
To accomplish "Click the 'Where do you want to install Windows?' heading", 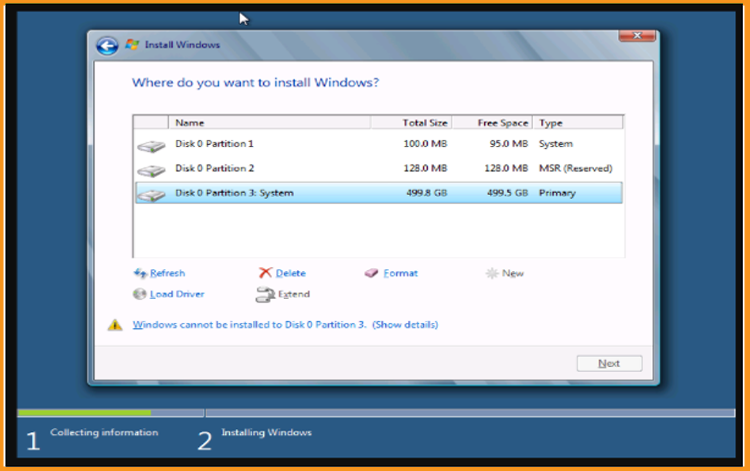I will 255,83.
